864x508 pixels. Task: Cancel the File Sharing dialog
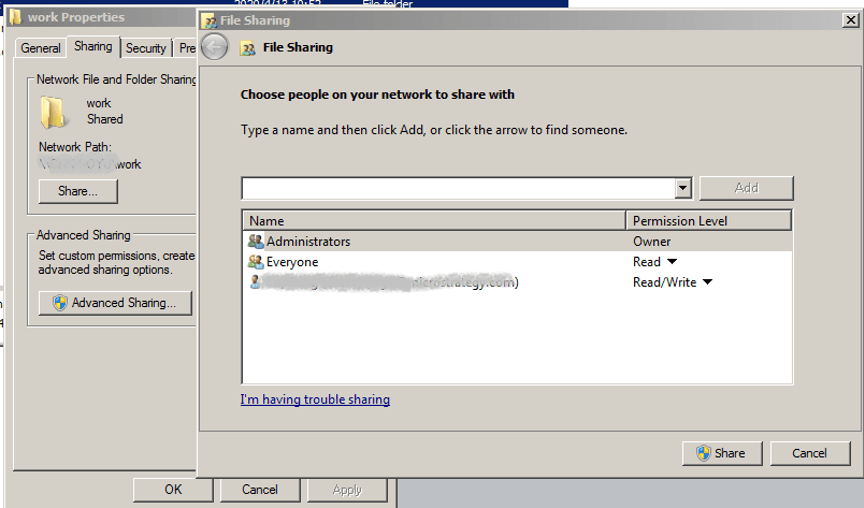click(809, 453)
